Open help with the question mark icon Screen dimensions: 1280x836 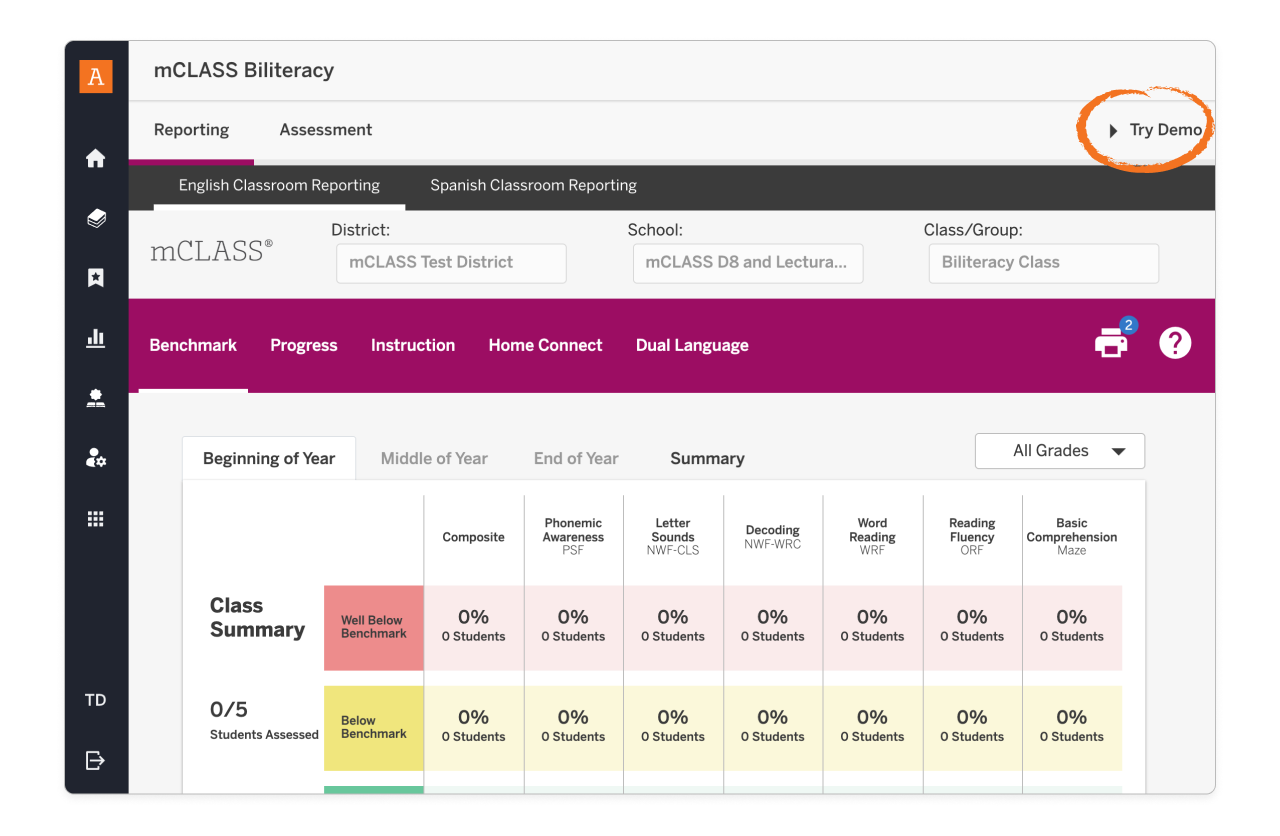(1175, 344)
